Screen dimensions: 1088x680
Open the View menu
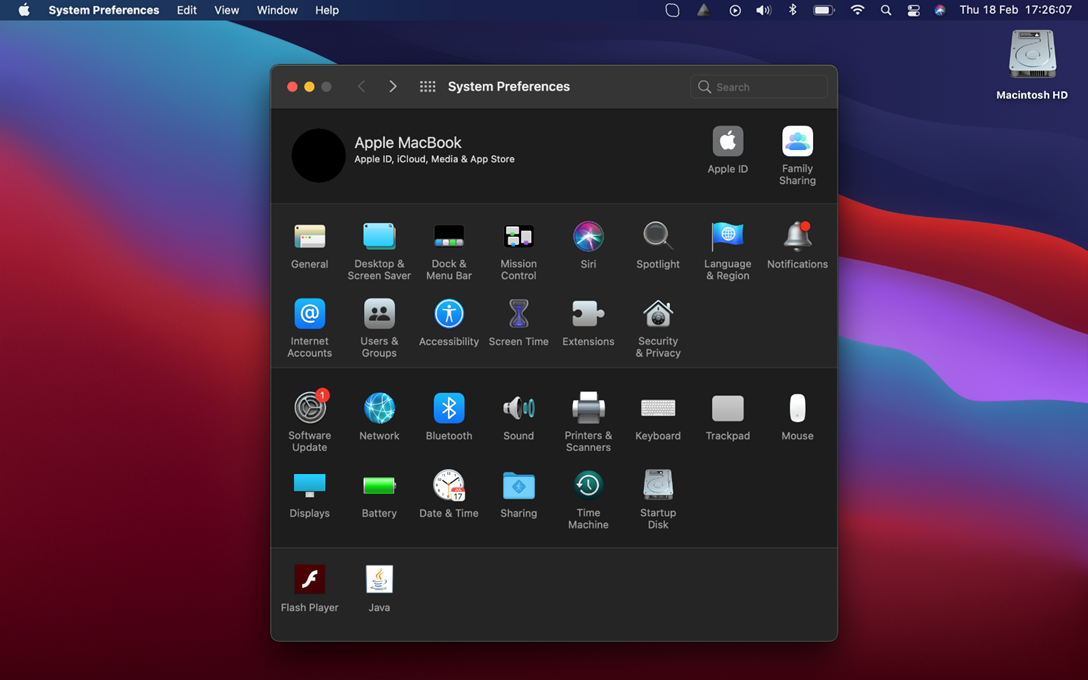click(x=227, y=10)
